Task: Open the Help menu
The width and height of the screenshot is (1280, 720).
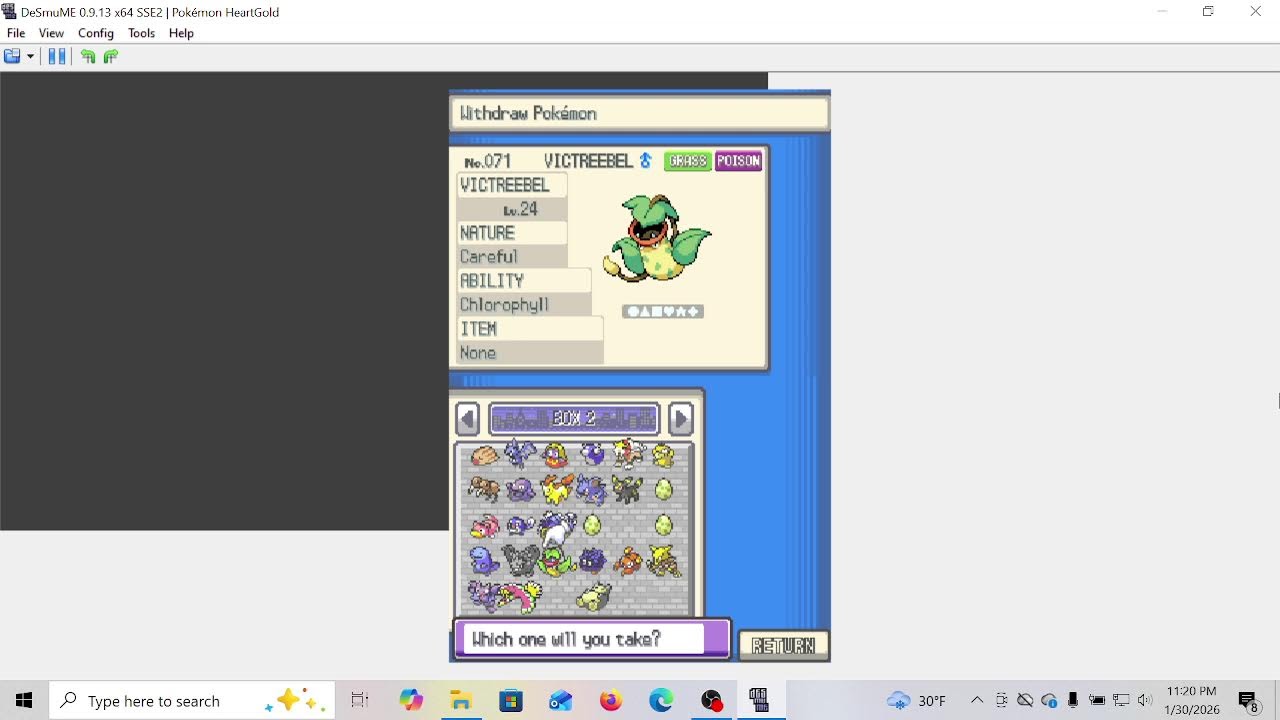Action: click(181, 33)
